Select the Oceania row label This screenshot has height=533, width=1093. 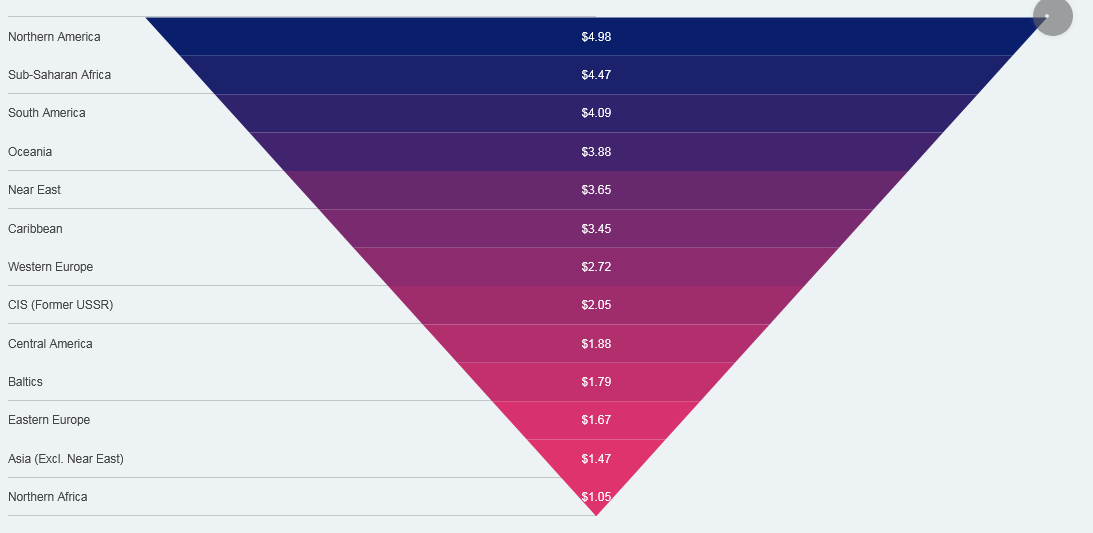coord(30,152)
